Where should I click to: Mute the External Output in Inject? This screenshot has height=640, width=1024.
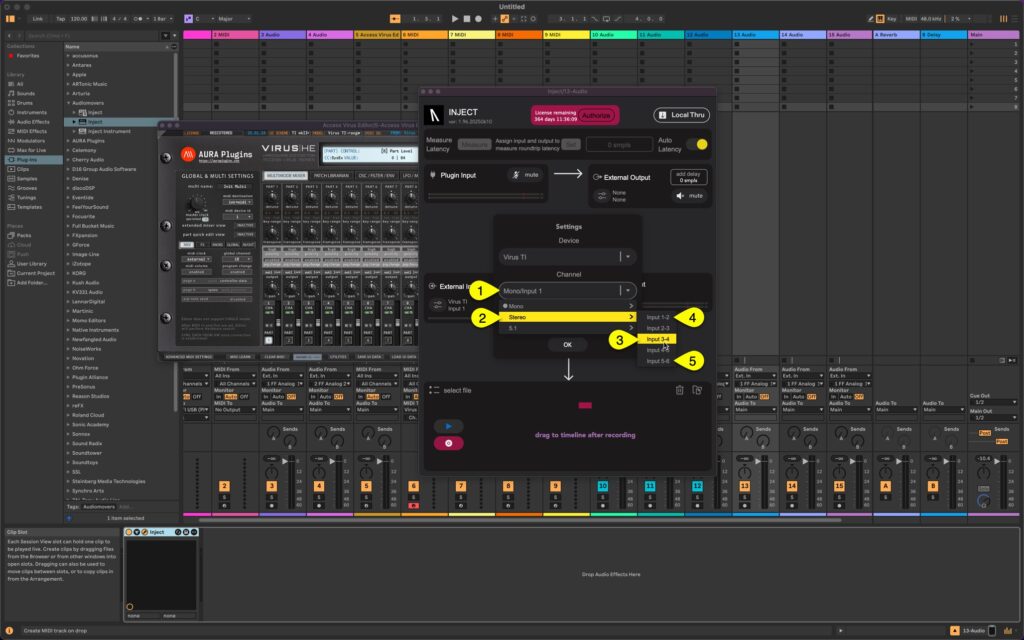click(x=690, y=196)
